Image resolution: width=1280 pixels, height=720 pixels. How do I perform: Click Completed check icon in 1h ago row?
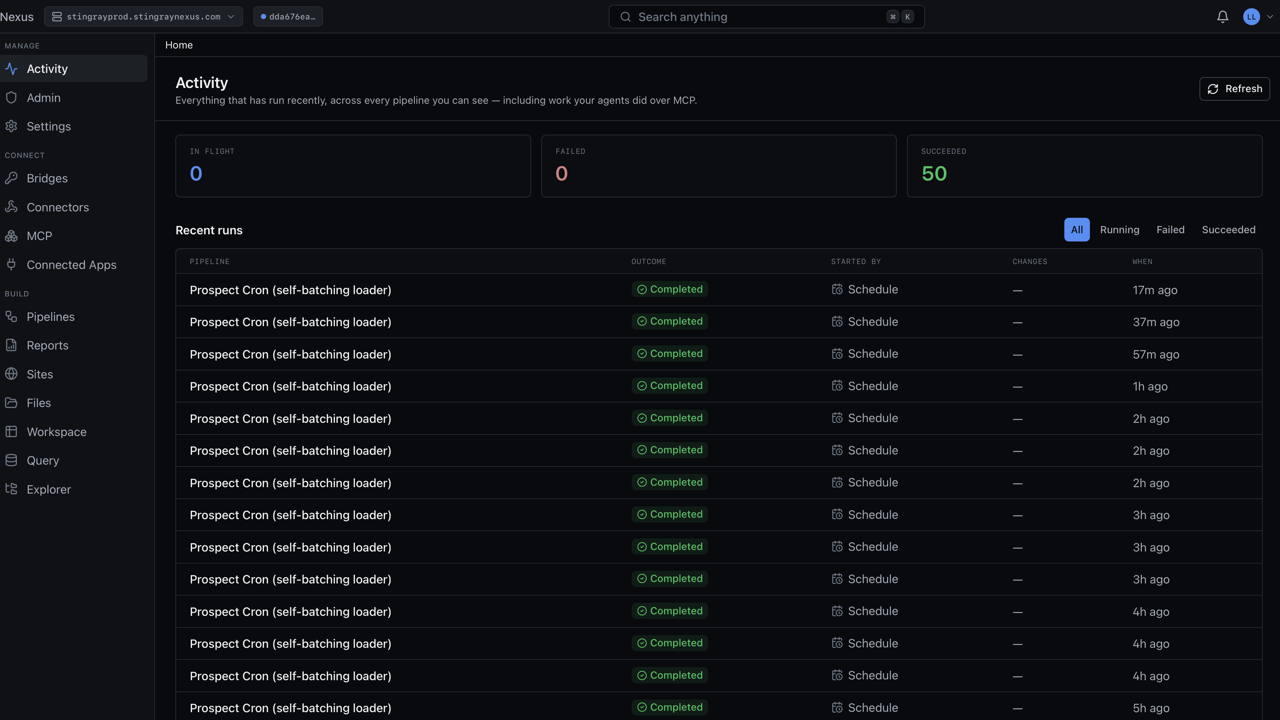click(x=642, y=385)
